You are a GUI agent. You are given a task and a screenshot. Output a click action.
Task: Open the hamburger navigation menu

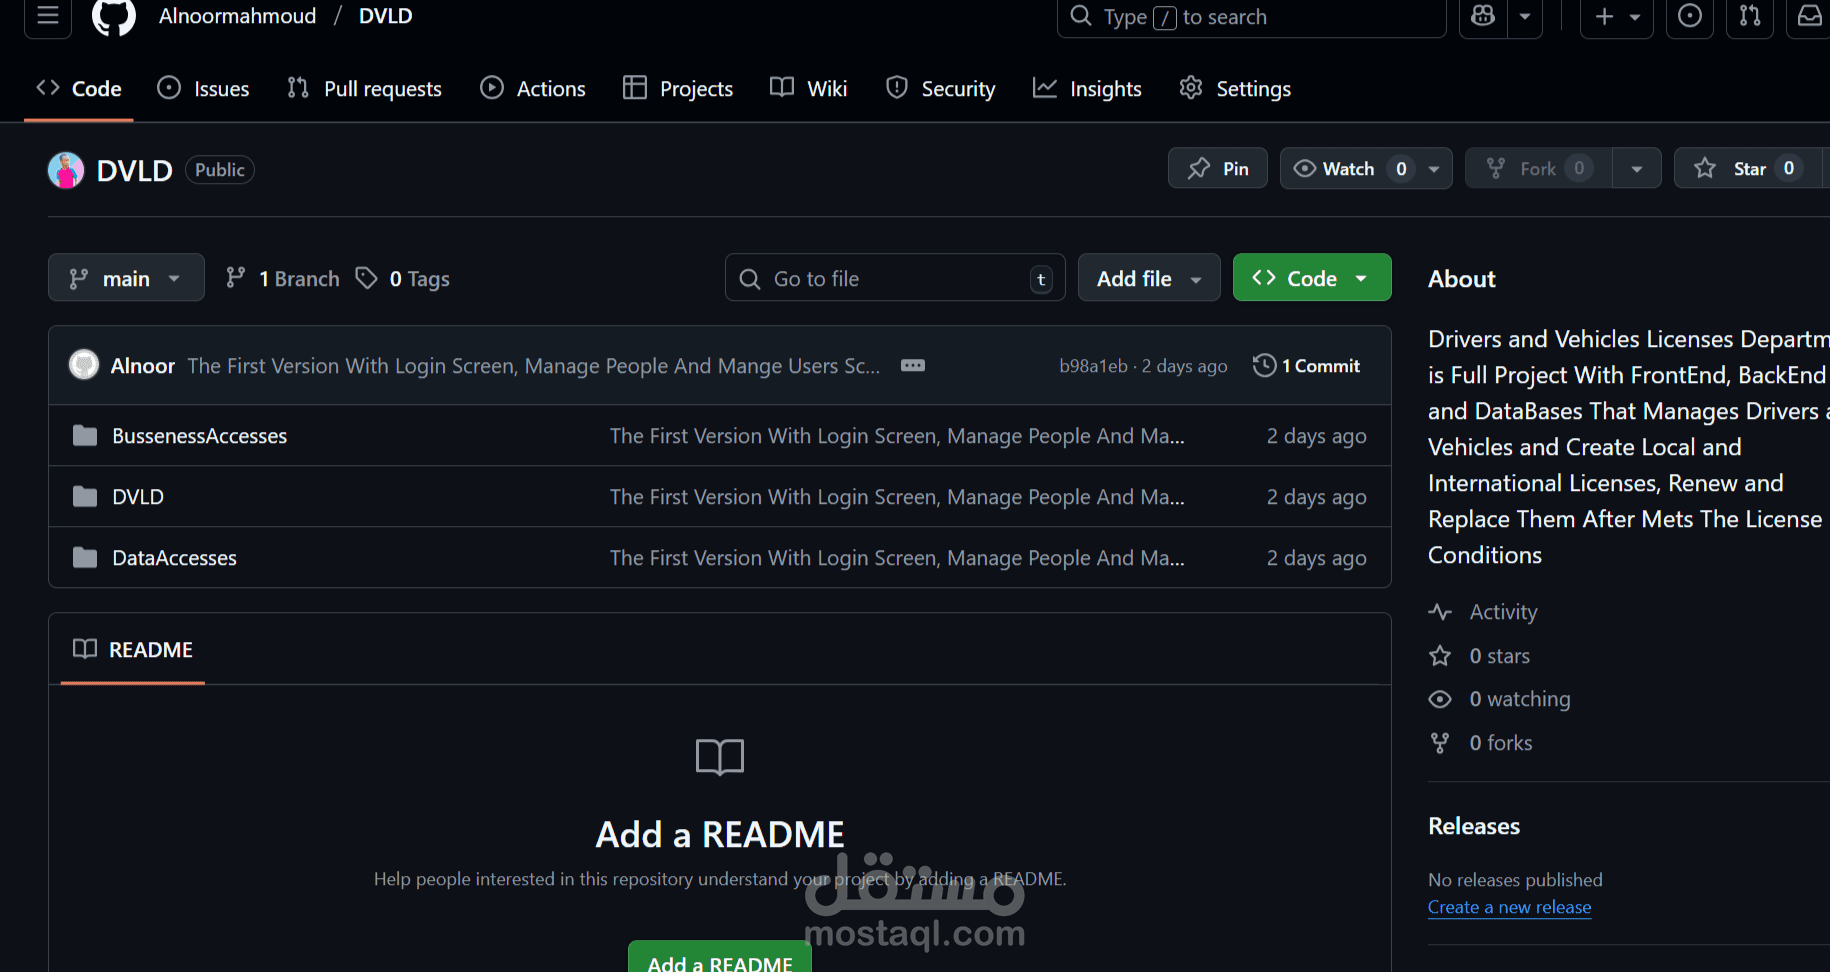tap(48, 16)
